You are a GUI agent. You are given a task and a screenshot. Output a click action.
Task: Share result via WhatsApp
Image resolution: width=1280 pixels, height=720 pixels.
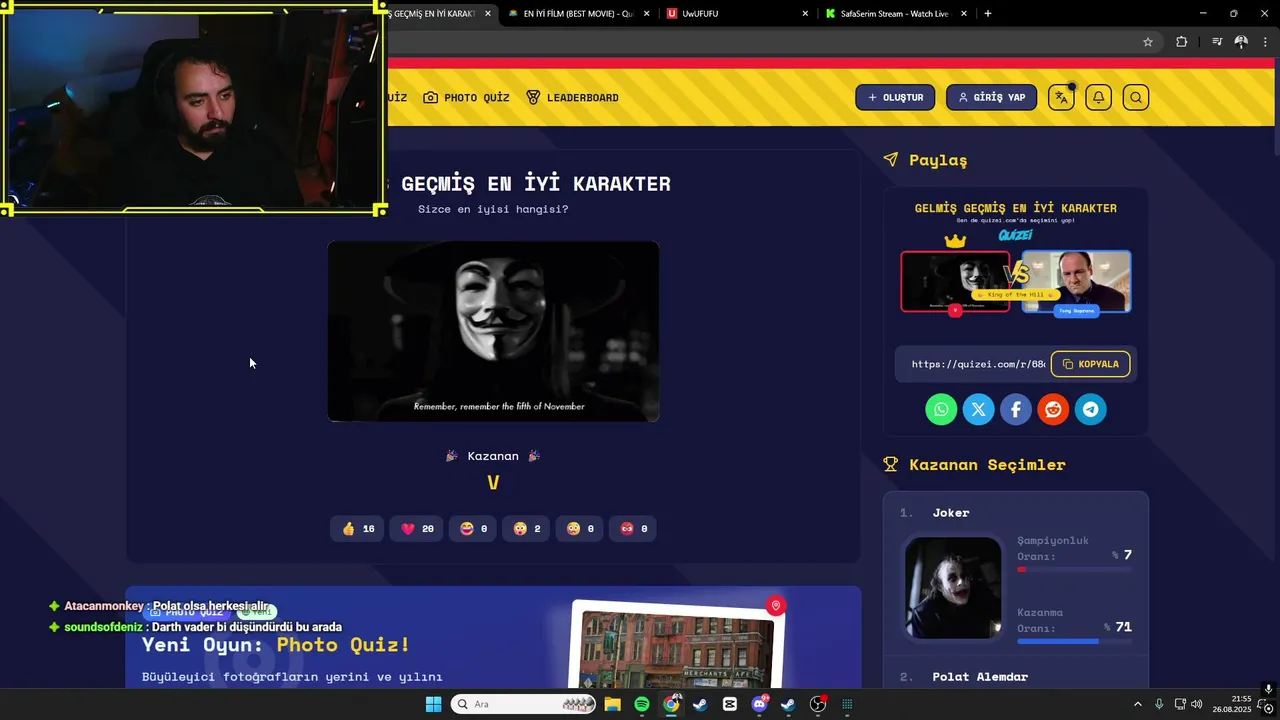(x=941, y=409)
